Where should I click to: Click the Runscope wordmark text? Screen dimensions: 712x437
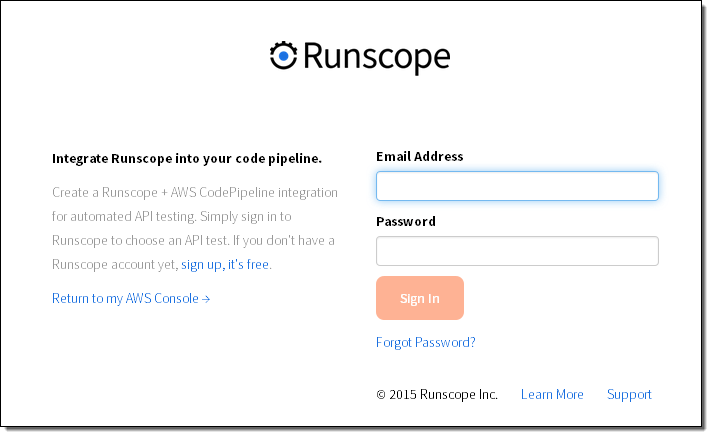tap(376, 57)
